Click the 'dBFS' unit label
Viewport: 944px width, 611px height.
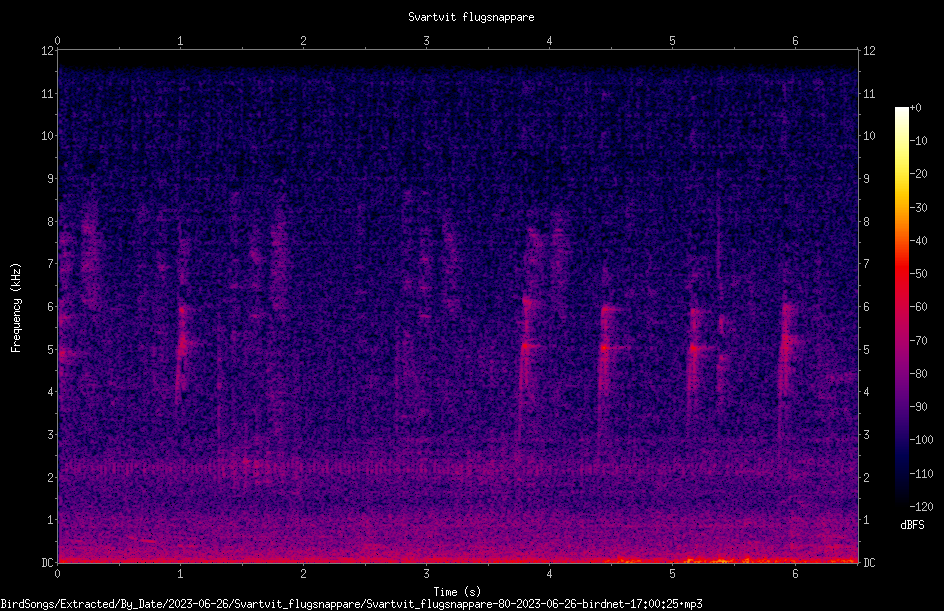coord(912,525)
